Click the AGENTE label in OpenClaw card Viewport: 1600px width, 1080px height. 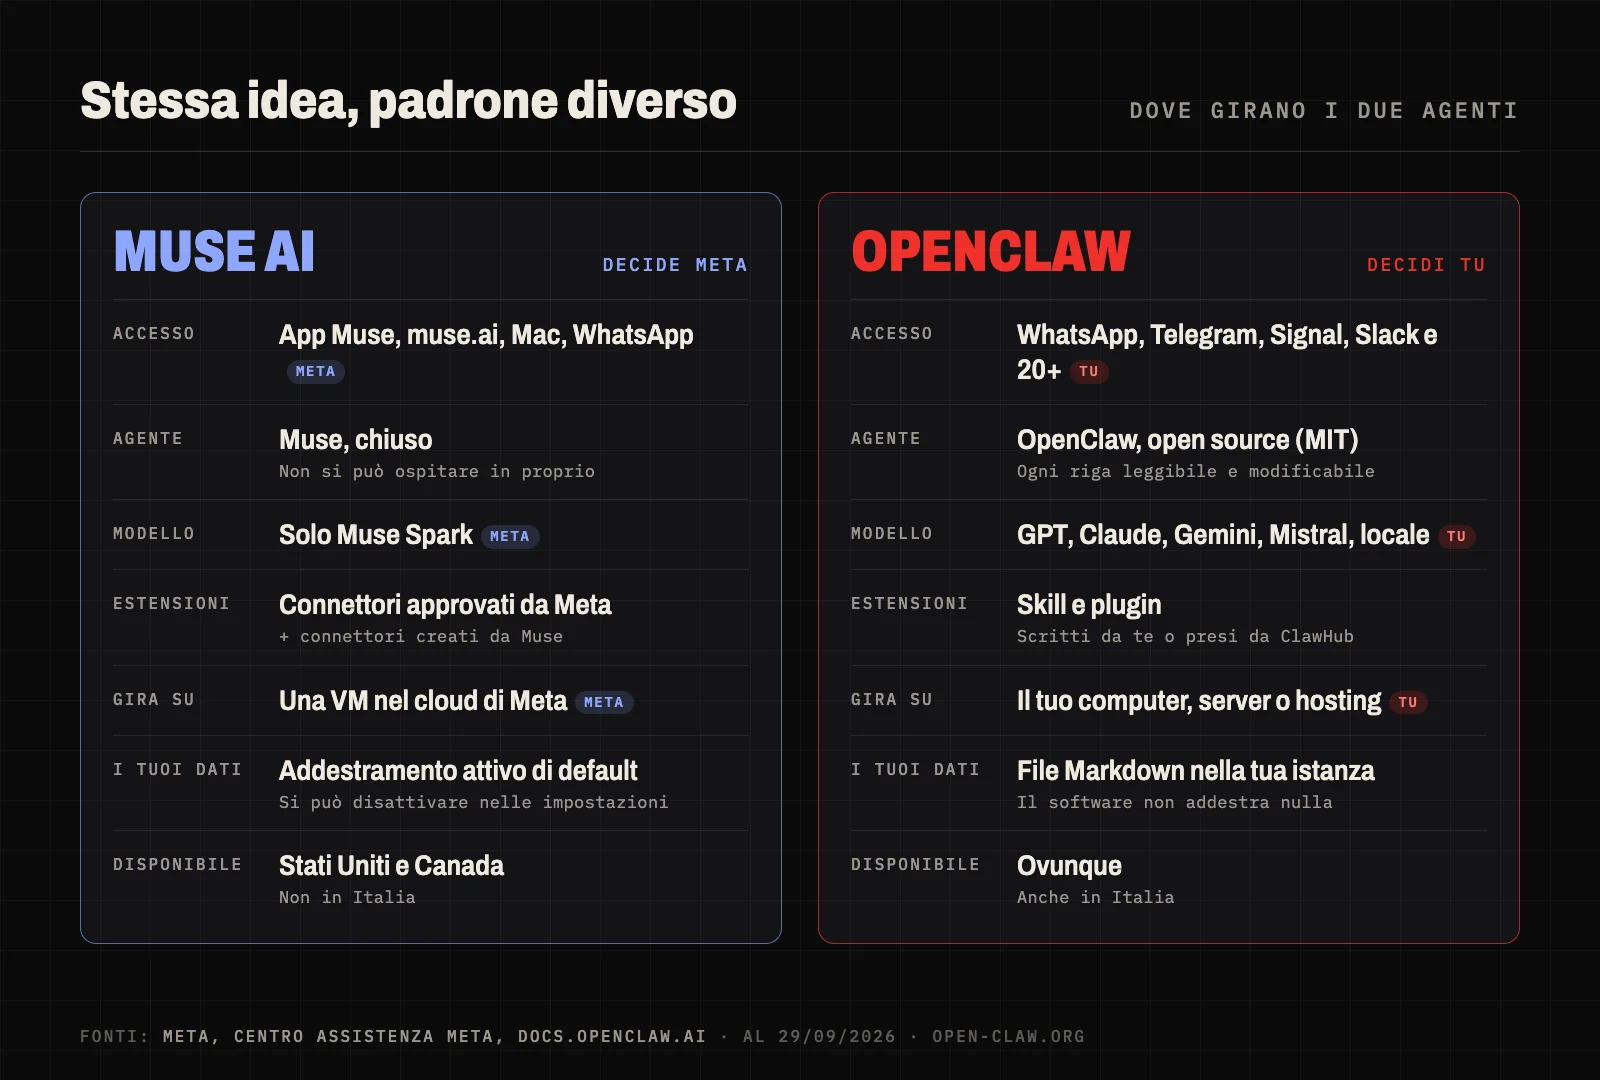pos(886,438)
